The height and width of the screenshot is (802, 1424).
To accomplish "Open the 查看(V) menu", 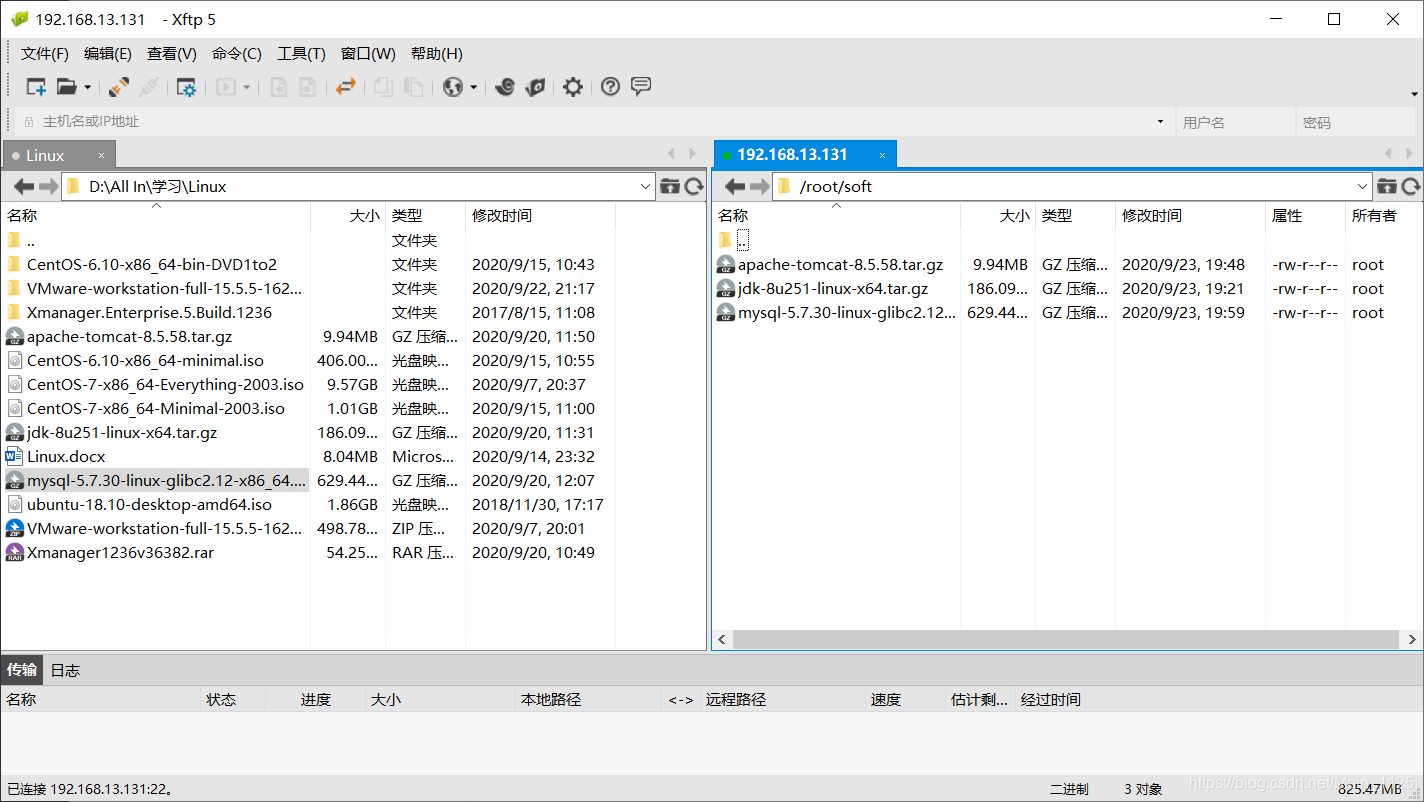I will (172, 54).
